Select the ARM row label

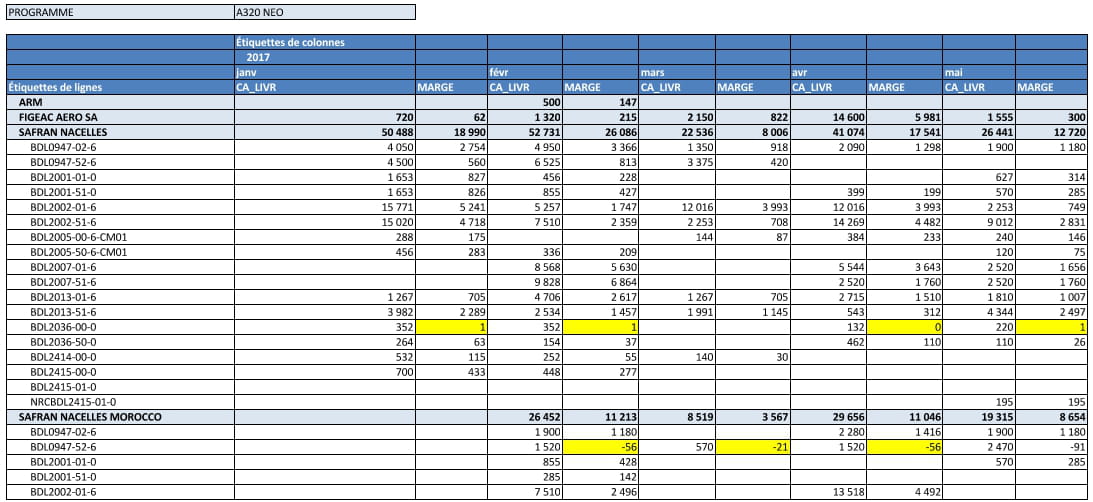tap(121, 102)
